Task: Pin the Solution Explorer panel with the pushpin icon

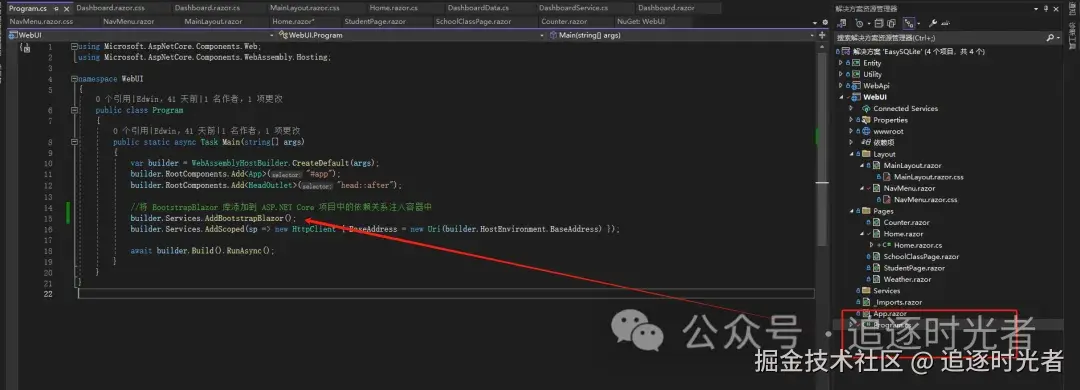Action: [1046, 9]
